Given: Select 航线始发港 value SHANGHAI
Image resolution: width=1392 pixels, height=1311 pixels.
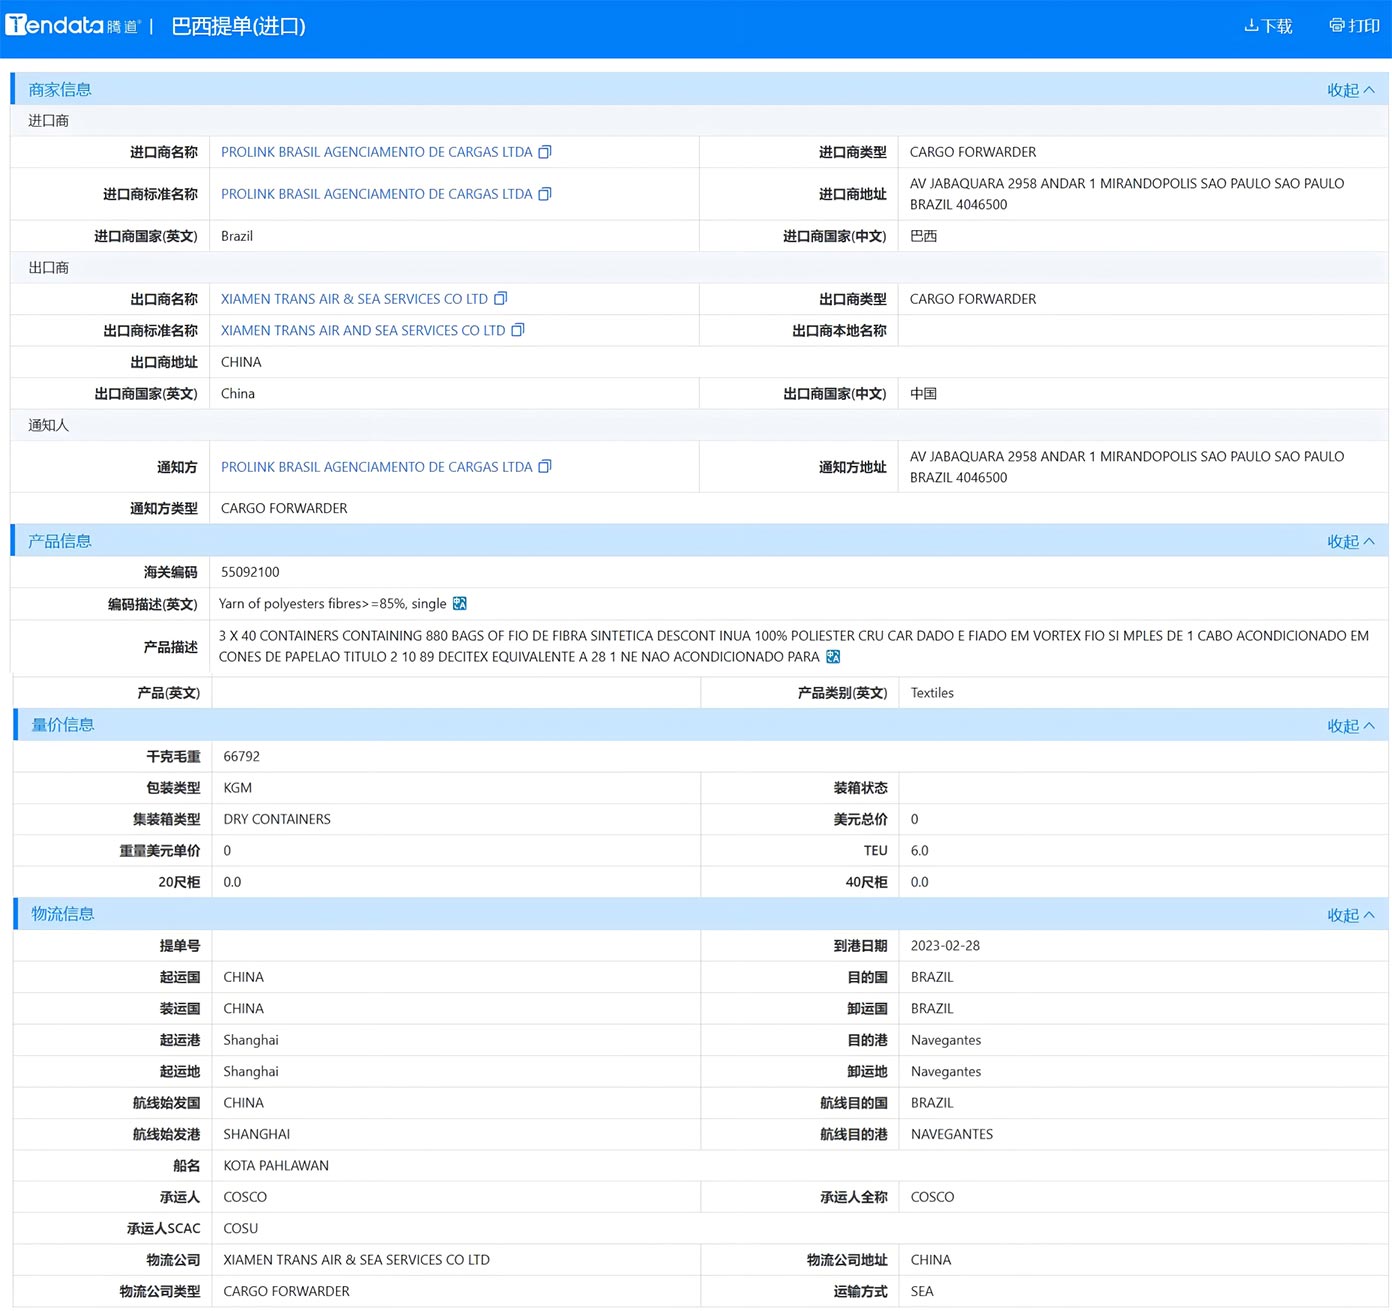Looking at the screenshot, I should click(x=257, y=1134).
